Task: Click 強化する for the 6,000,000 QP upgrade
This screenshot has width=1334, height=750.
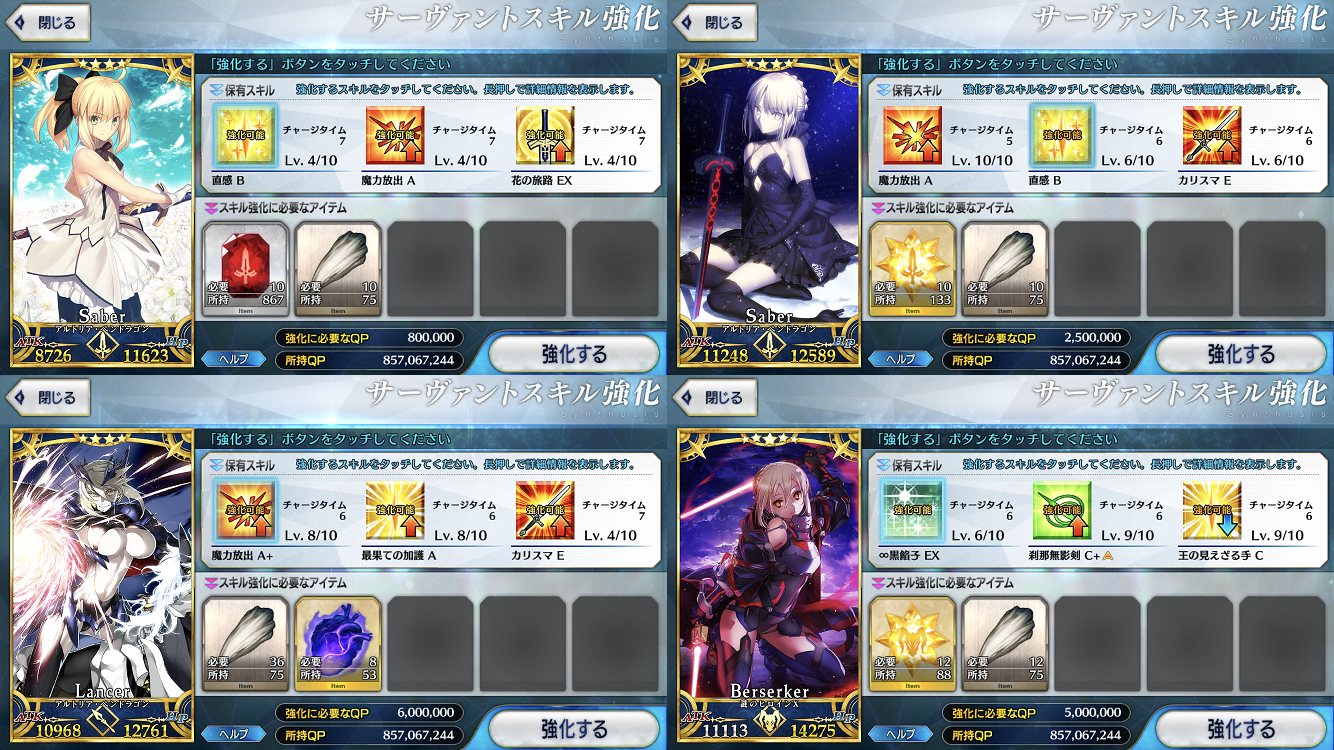Action: coord(573,729)
